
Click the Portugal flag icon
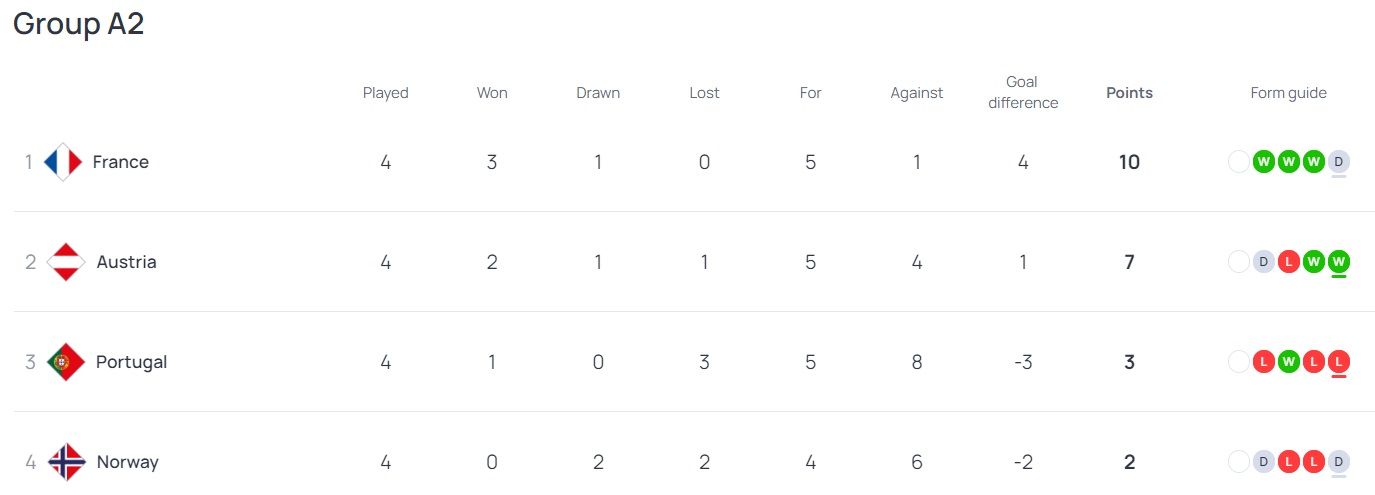65,362
